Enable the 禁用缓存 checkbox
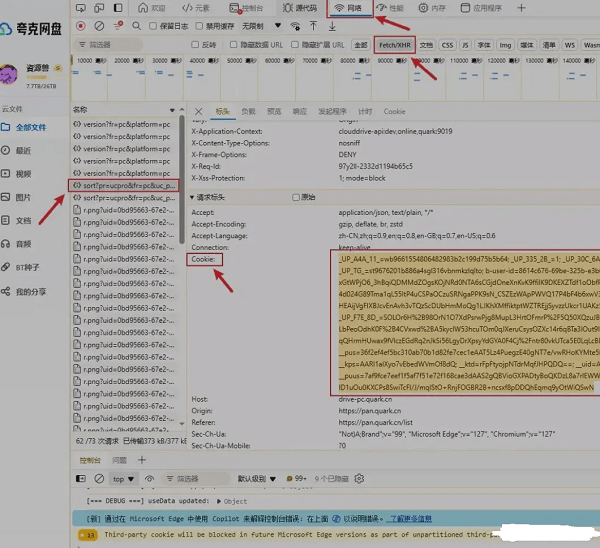Screen dimensions: 600x548 coord(199,26)
